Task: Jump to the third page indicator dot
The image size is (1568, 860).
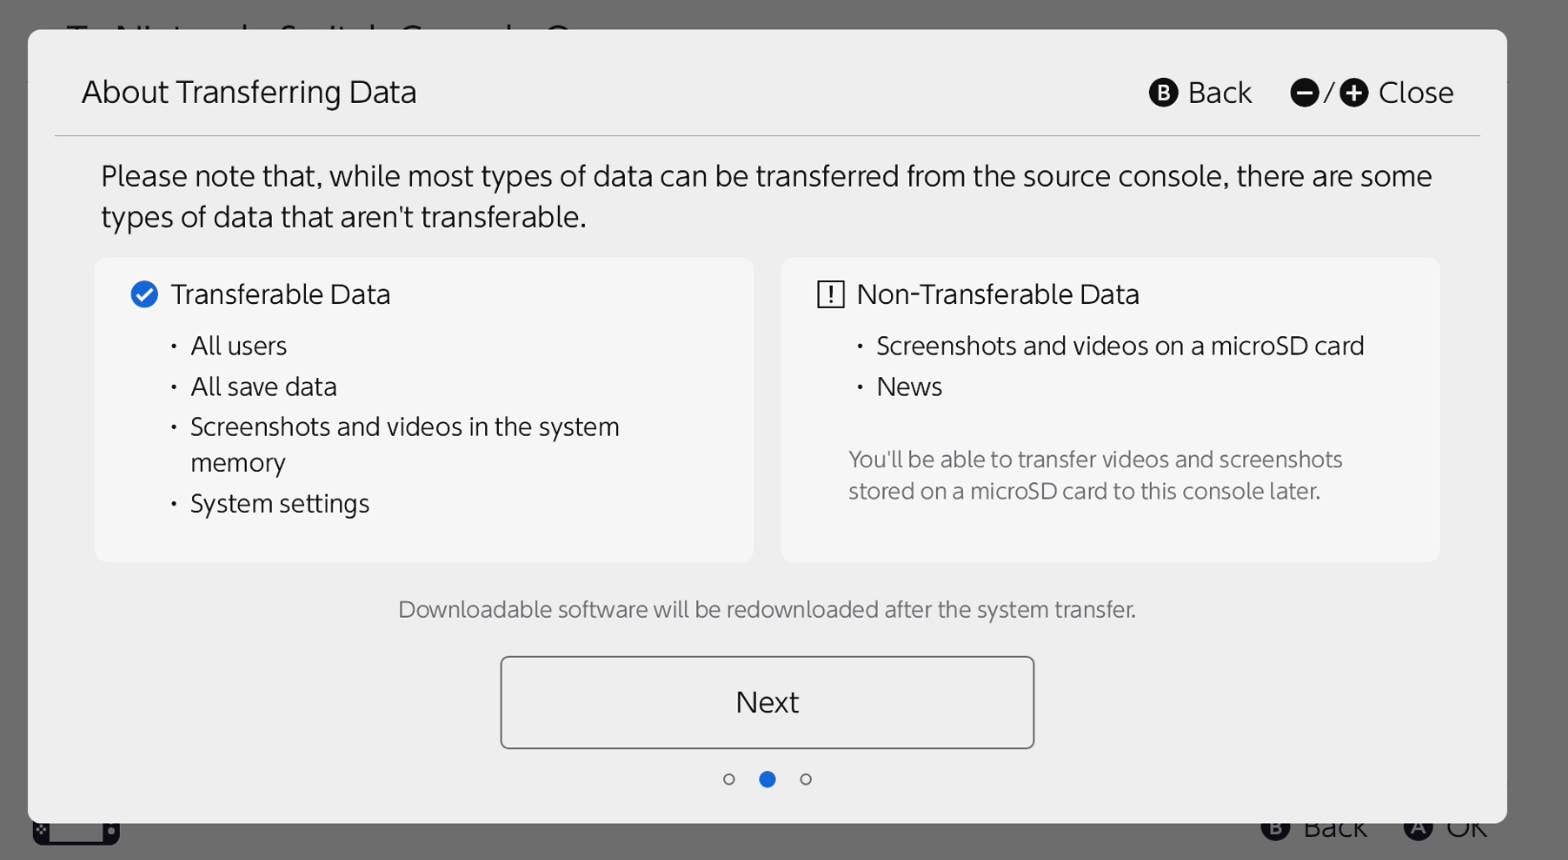Action: tap(806, 779)
